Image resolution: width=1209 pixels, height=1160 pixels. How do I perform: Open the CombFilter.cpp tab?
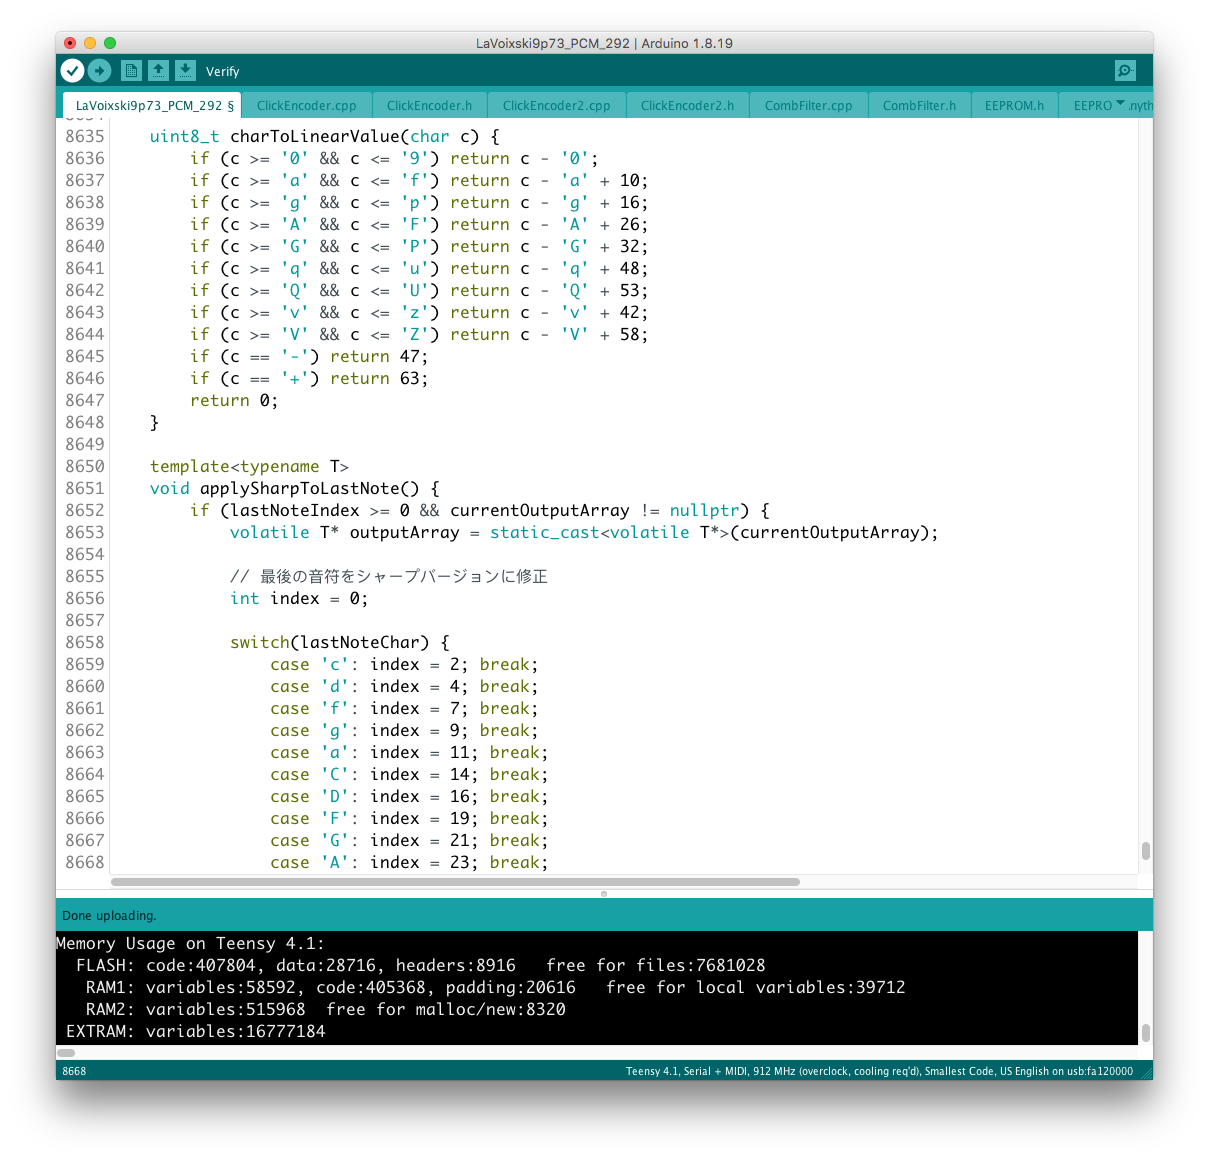[x=808, y=105]
